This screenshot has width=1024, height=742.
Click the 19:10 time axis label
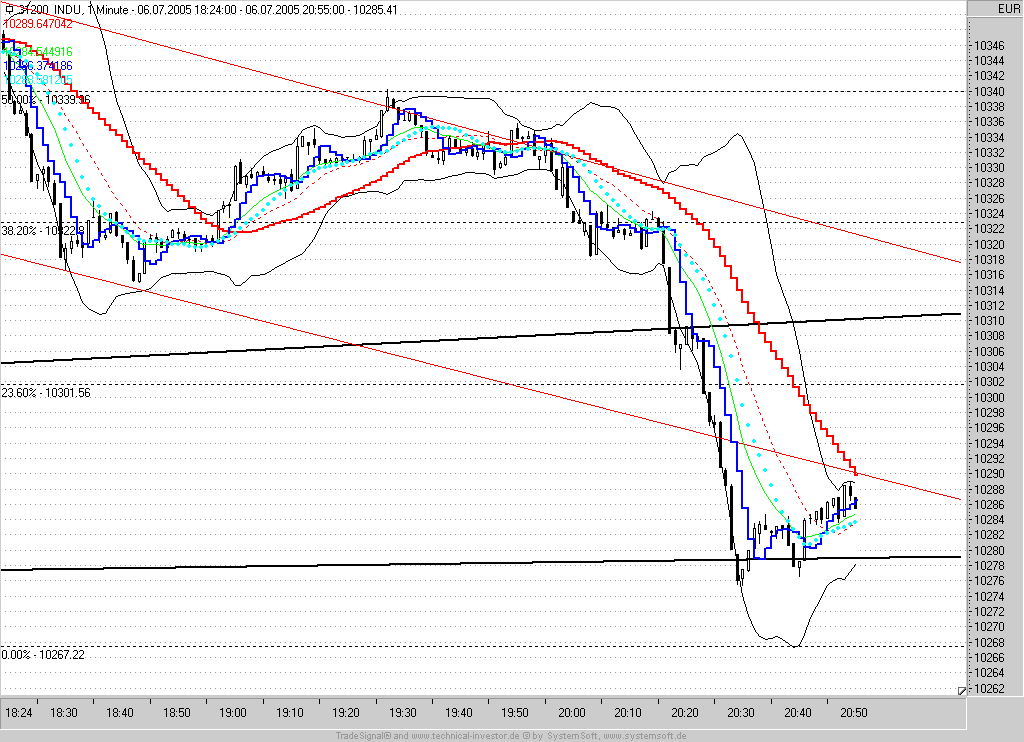[289, 713]
